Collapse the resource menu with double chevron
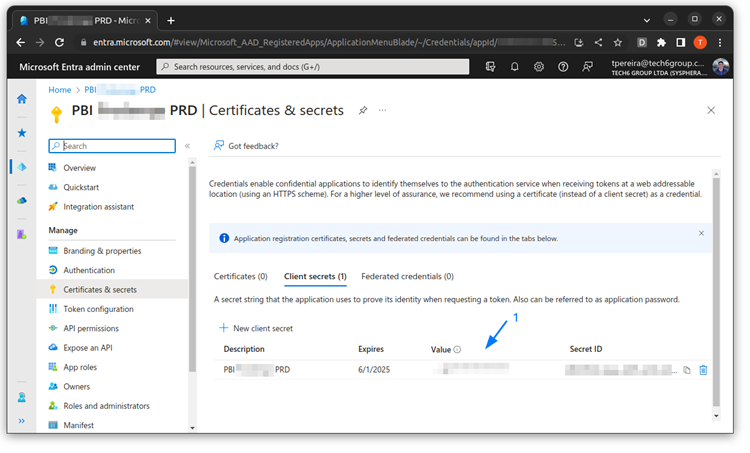This screenshot has height=453, width=750. [188, 146]
